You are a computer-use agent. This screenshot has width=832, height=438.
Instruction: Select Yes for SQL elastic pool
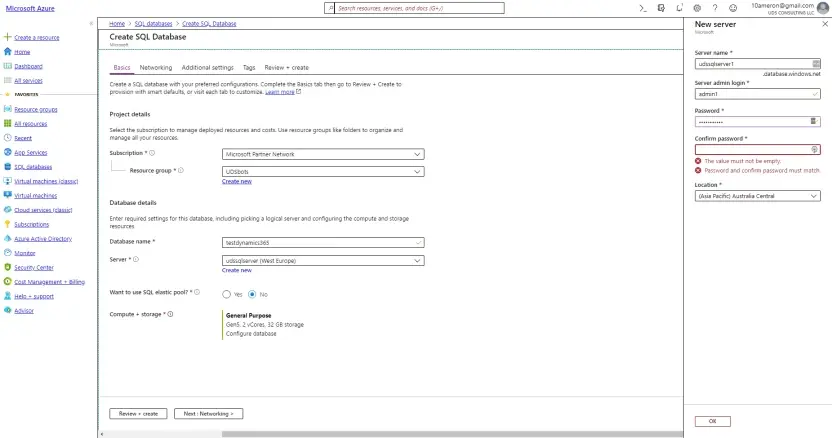coord(227,294)
